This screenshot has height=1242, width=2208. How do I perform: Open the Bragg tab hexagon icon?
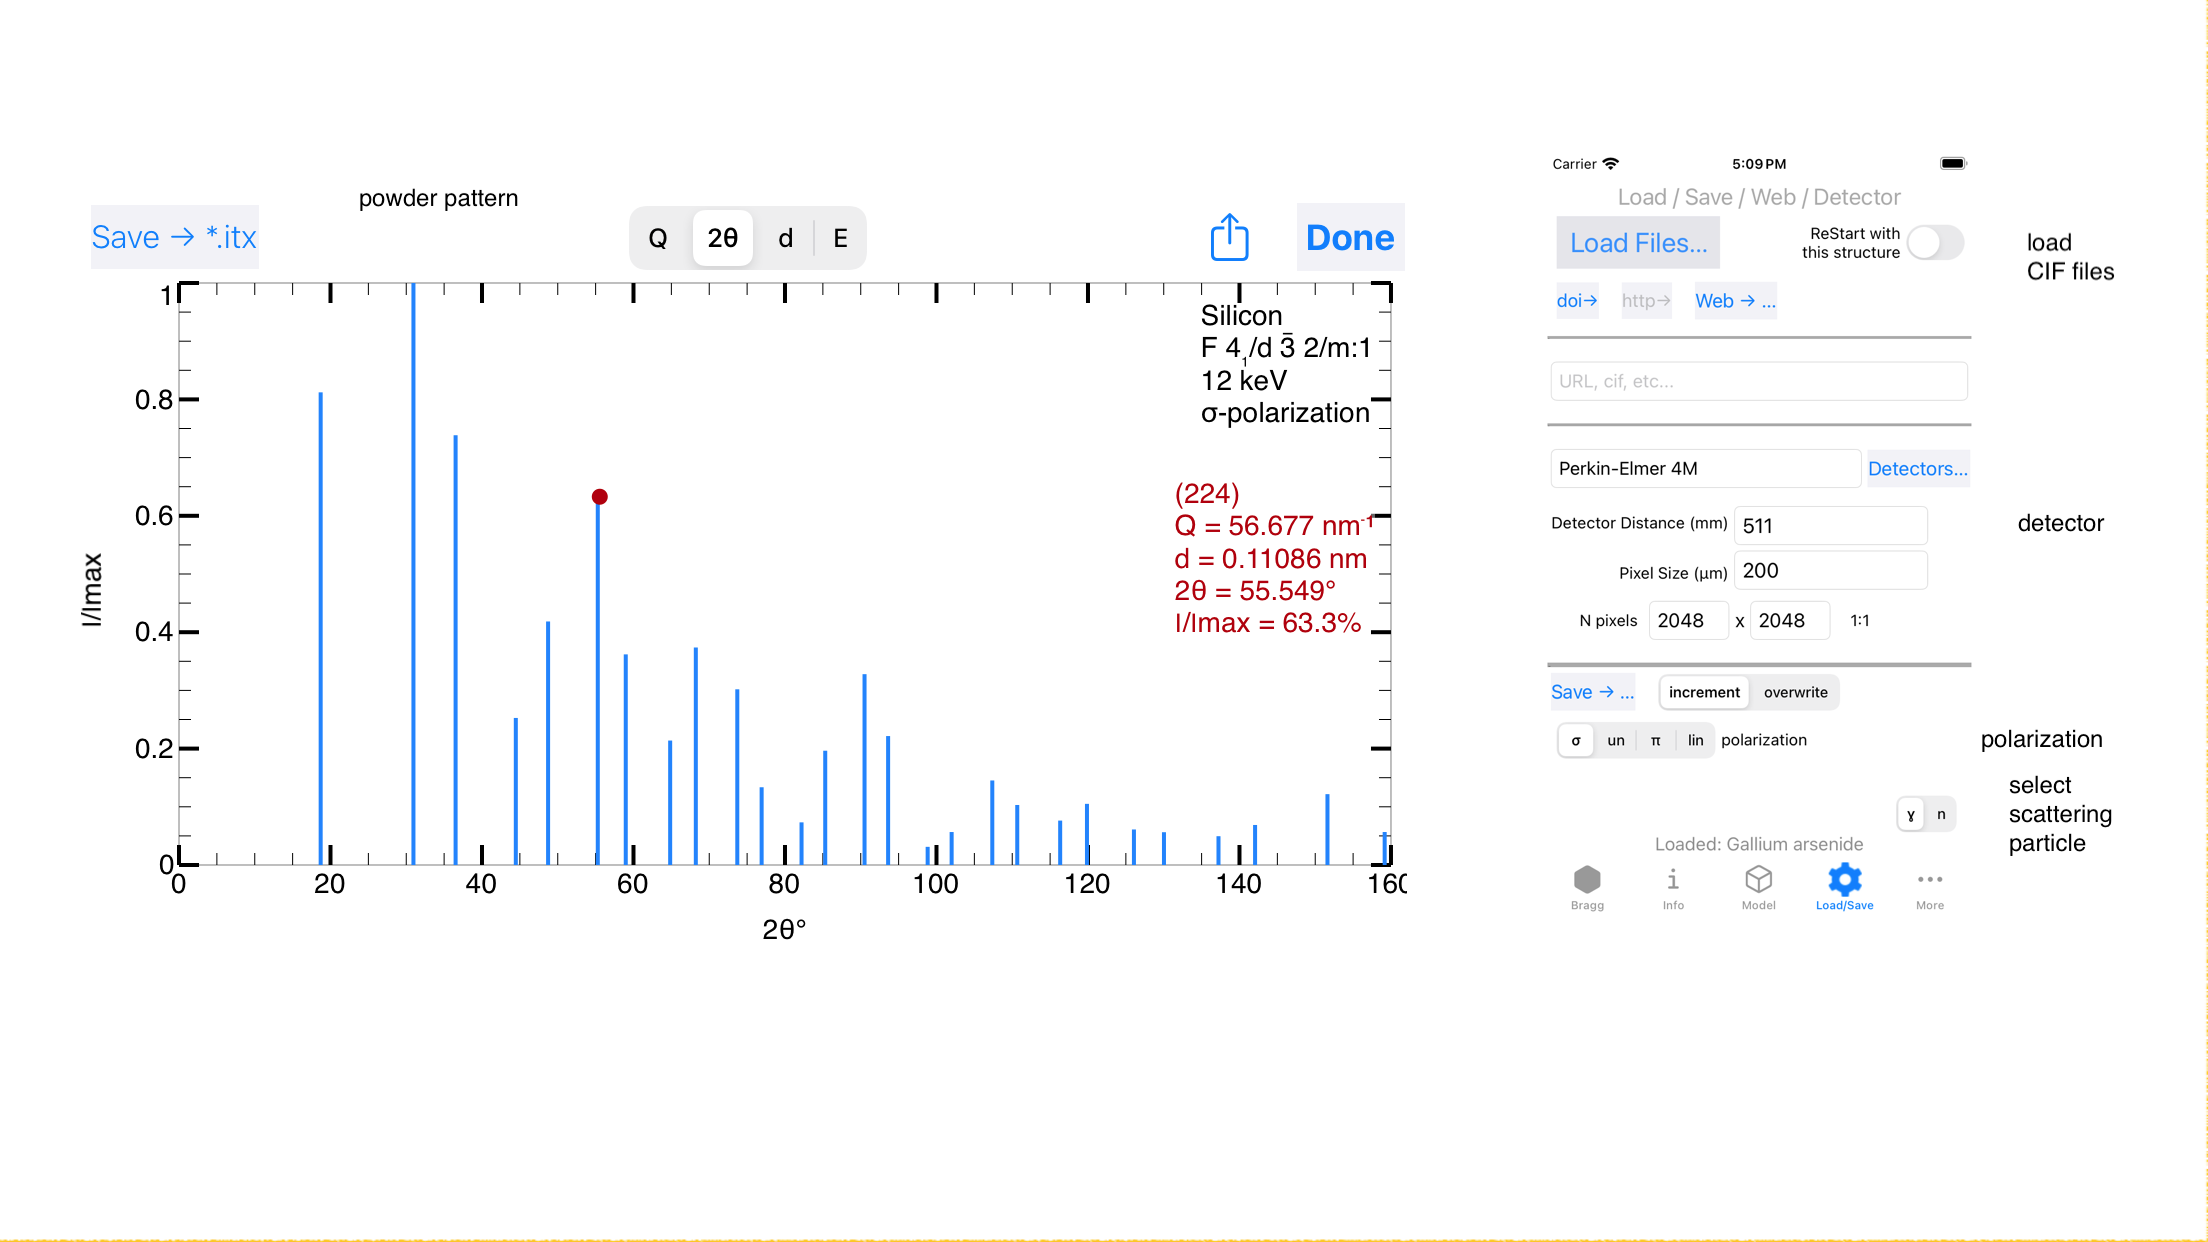click(1587, 879)
